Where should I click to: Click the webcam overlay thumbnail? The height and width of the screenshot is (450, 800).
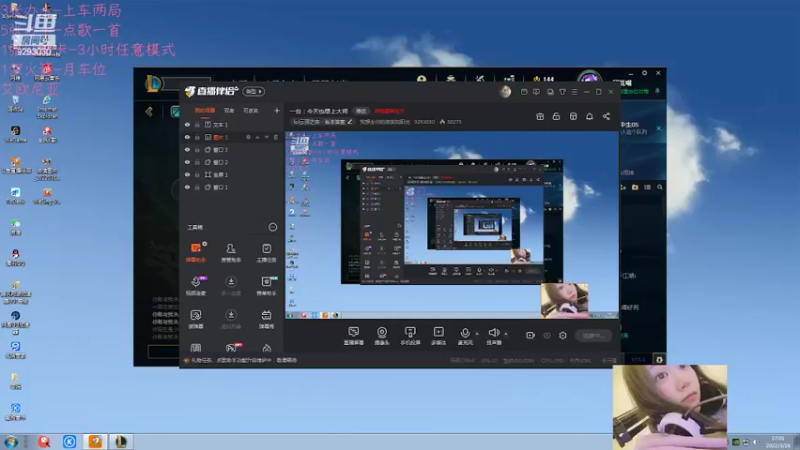point(669,407)
